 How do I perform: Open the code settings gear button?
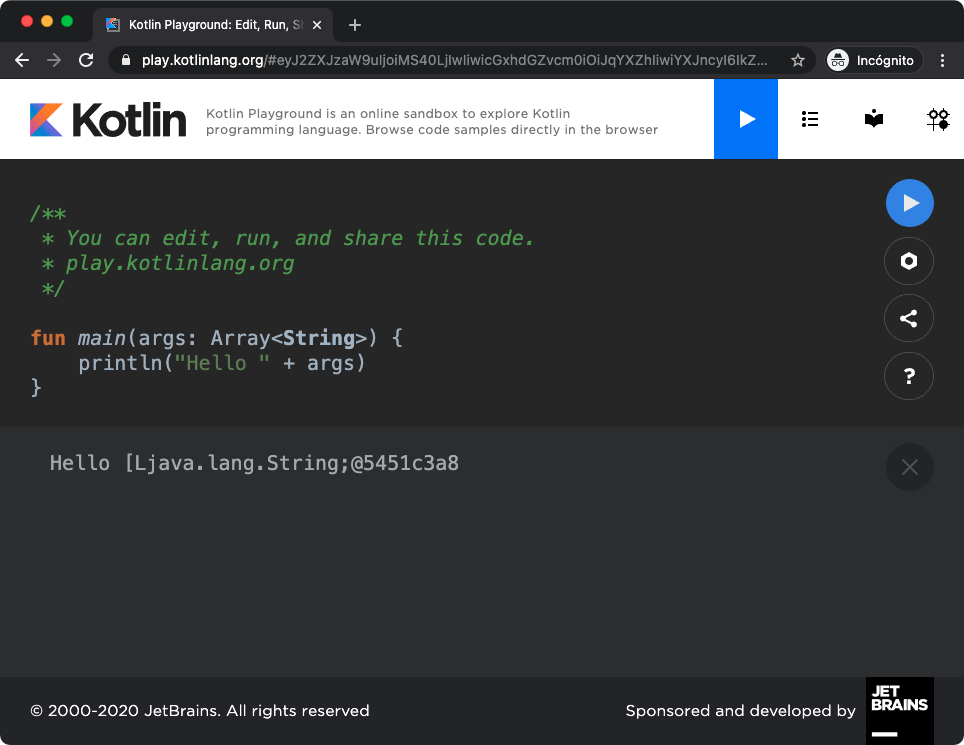click(x=909, y=260)
